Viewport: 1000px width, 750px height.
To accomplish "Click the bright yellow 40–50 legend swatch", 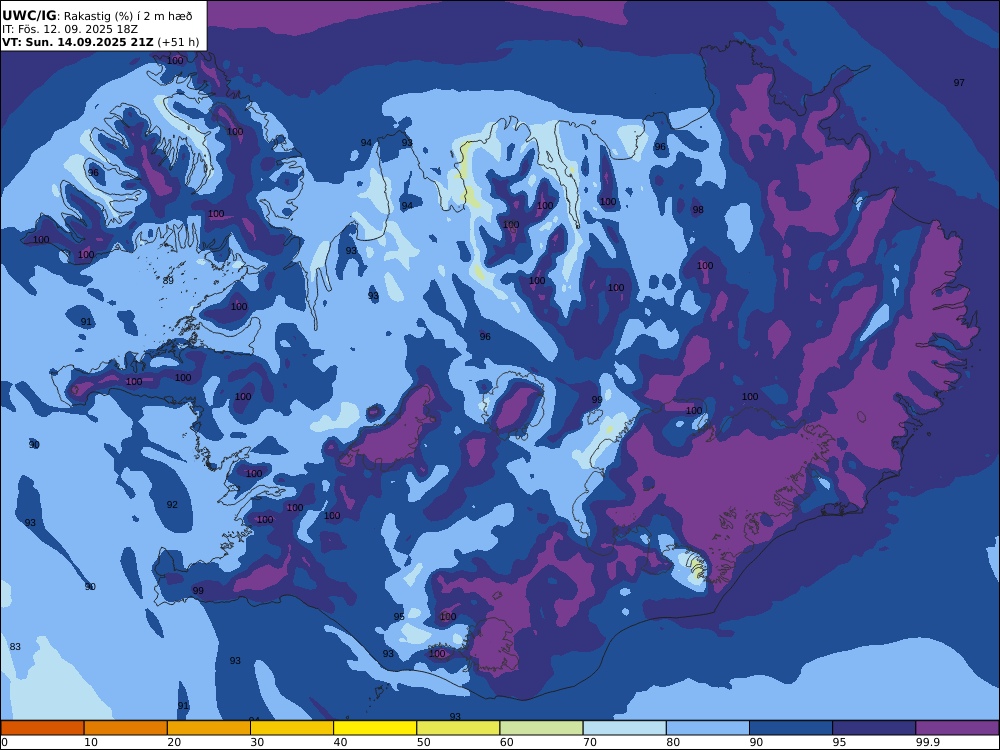I will point(375,728).
